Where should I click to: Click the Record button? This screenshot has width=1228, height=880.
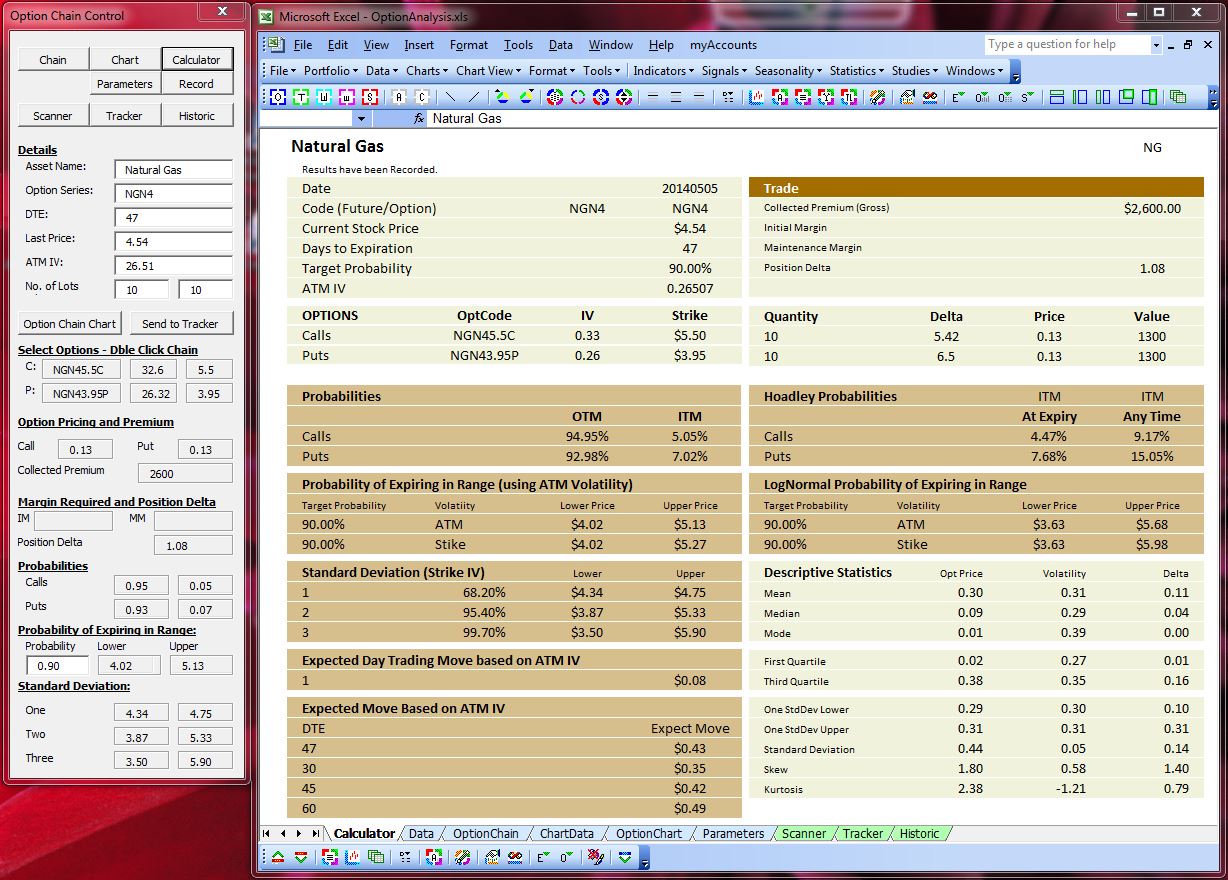pyautogui.click(x=196, y=84)
